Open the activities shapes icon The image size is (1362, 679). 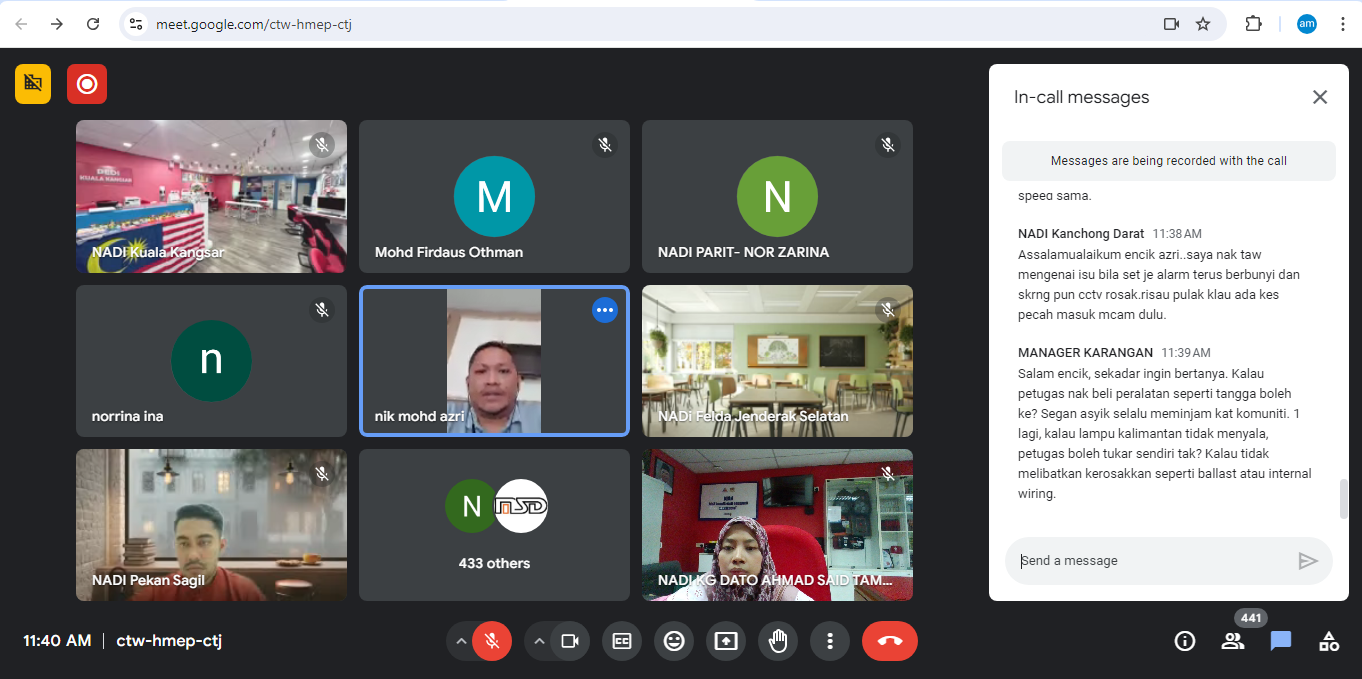(x=1328, y=641)
